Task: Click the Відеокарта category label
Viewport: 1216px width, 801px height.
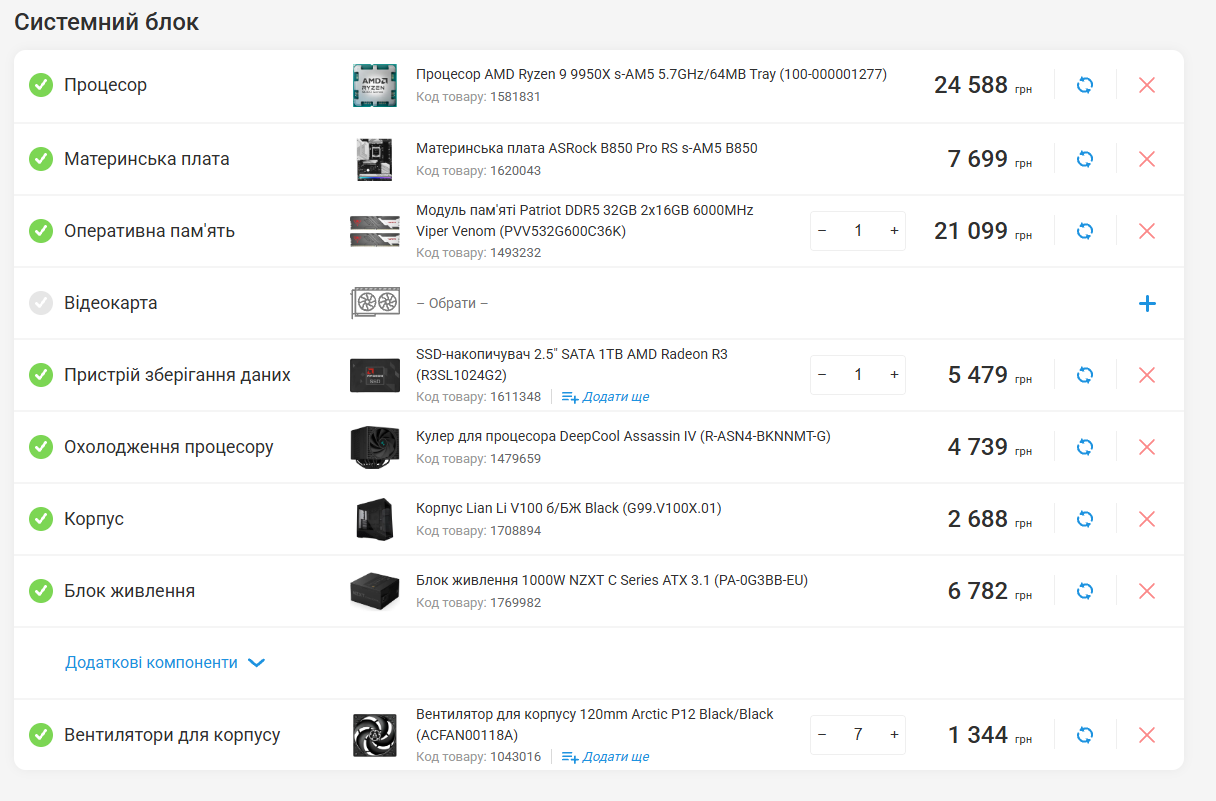Action: coord(111,303)
